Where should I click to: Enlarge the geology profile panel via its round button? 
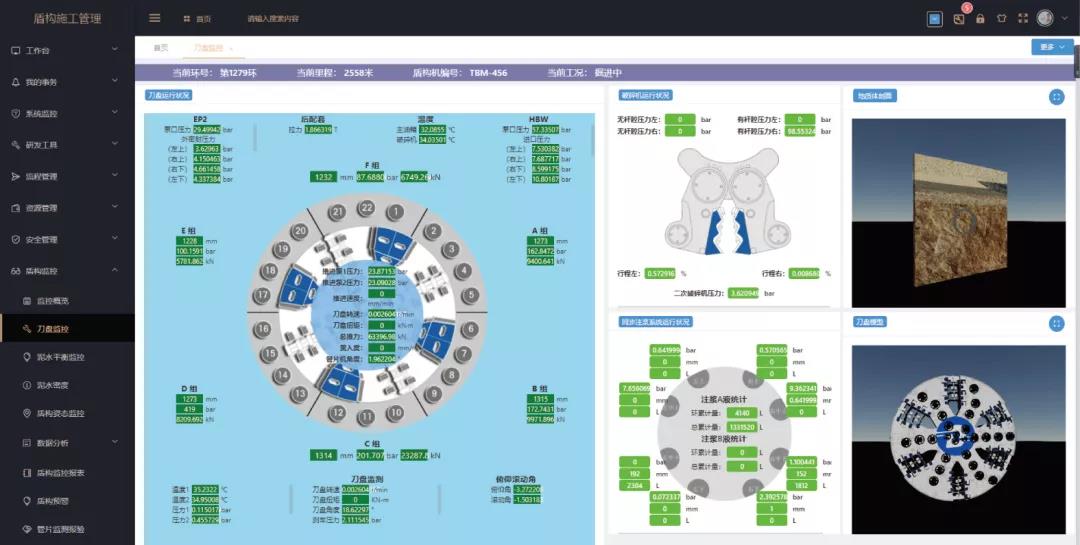point(1057,97)
